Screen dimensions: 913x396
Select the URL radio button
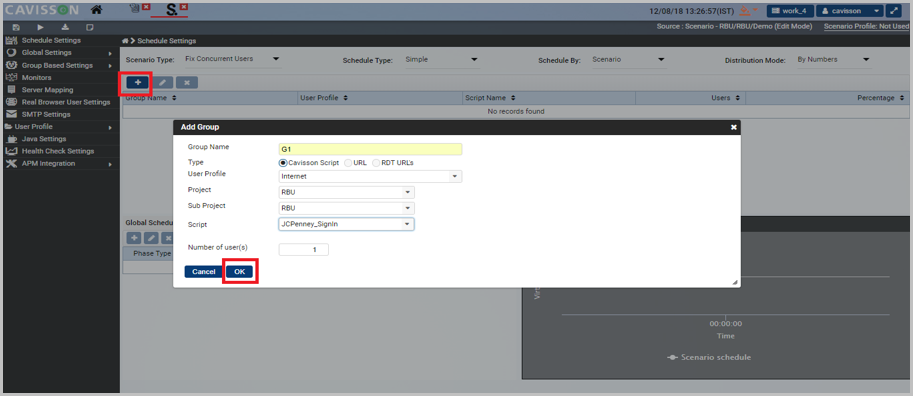(348, 163)
